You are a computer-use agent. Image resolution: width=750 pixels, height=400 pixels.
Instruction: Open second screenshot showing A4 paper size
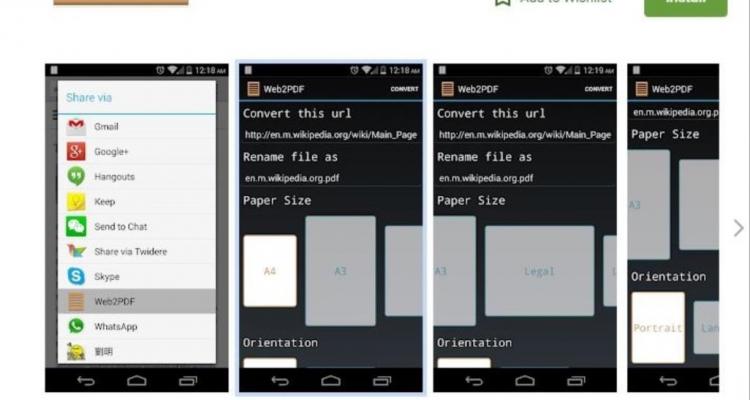coord(331,228)
